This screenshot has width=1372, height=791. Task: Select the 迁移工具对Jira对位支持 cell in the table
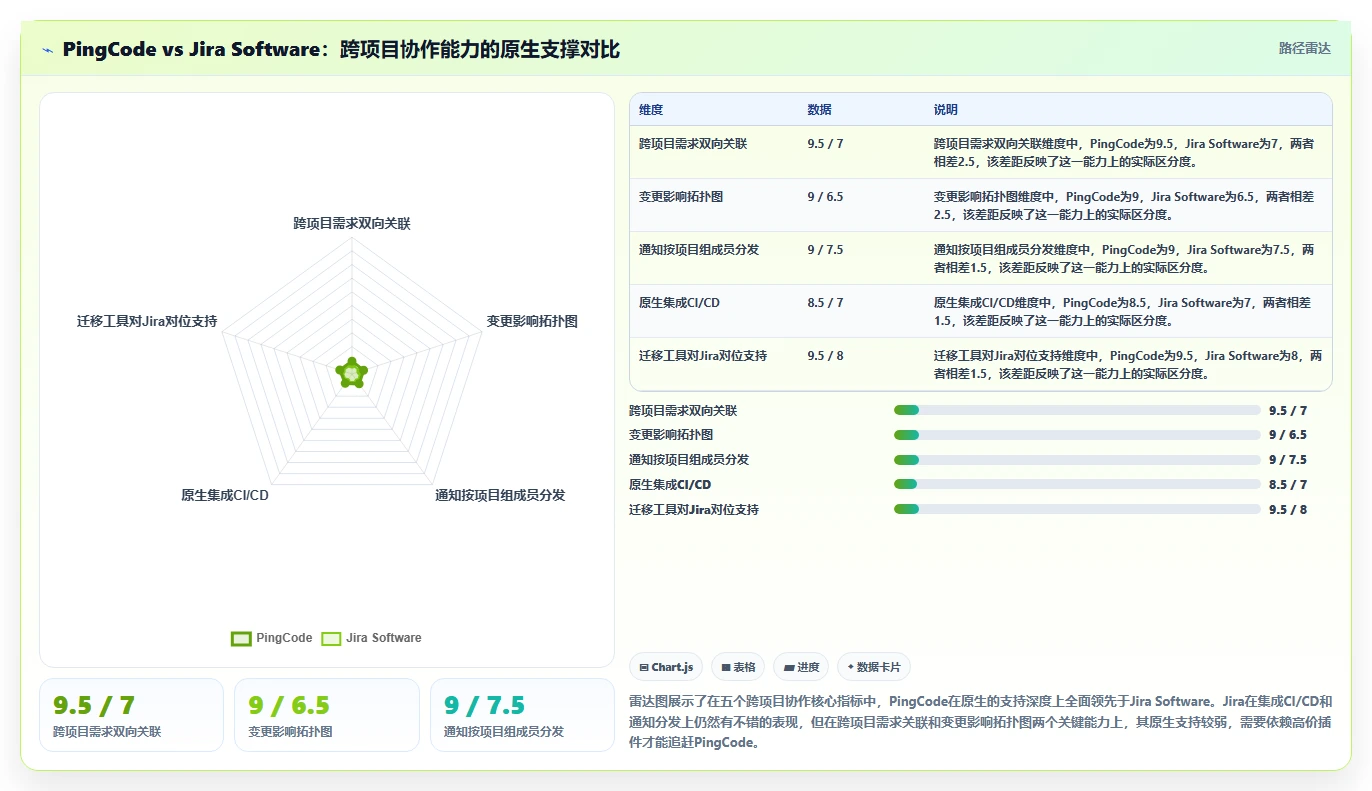pyautogui.click(x=703, y=356)
